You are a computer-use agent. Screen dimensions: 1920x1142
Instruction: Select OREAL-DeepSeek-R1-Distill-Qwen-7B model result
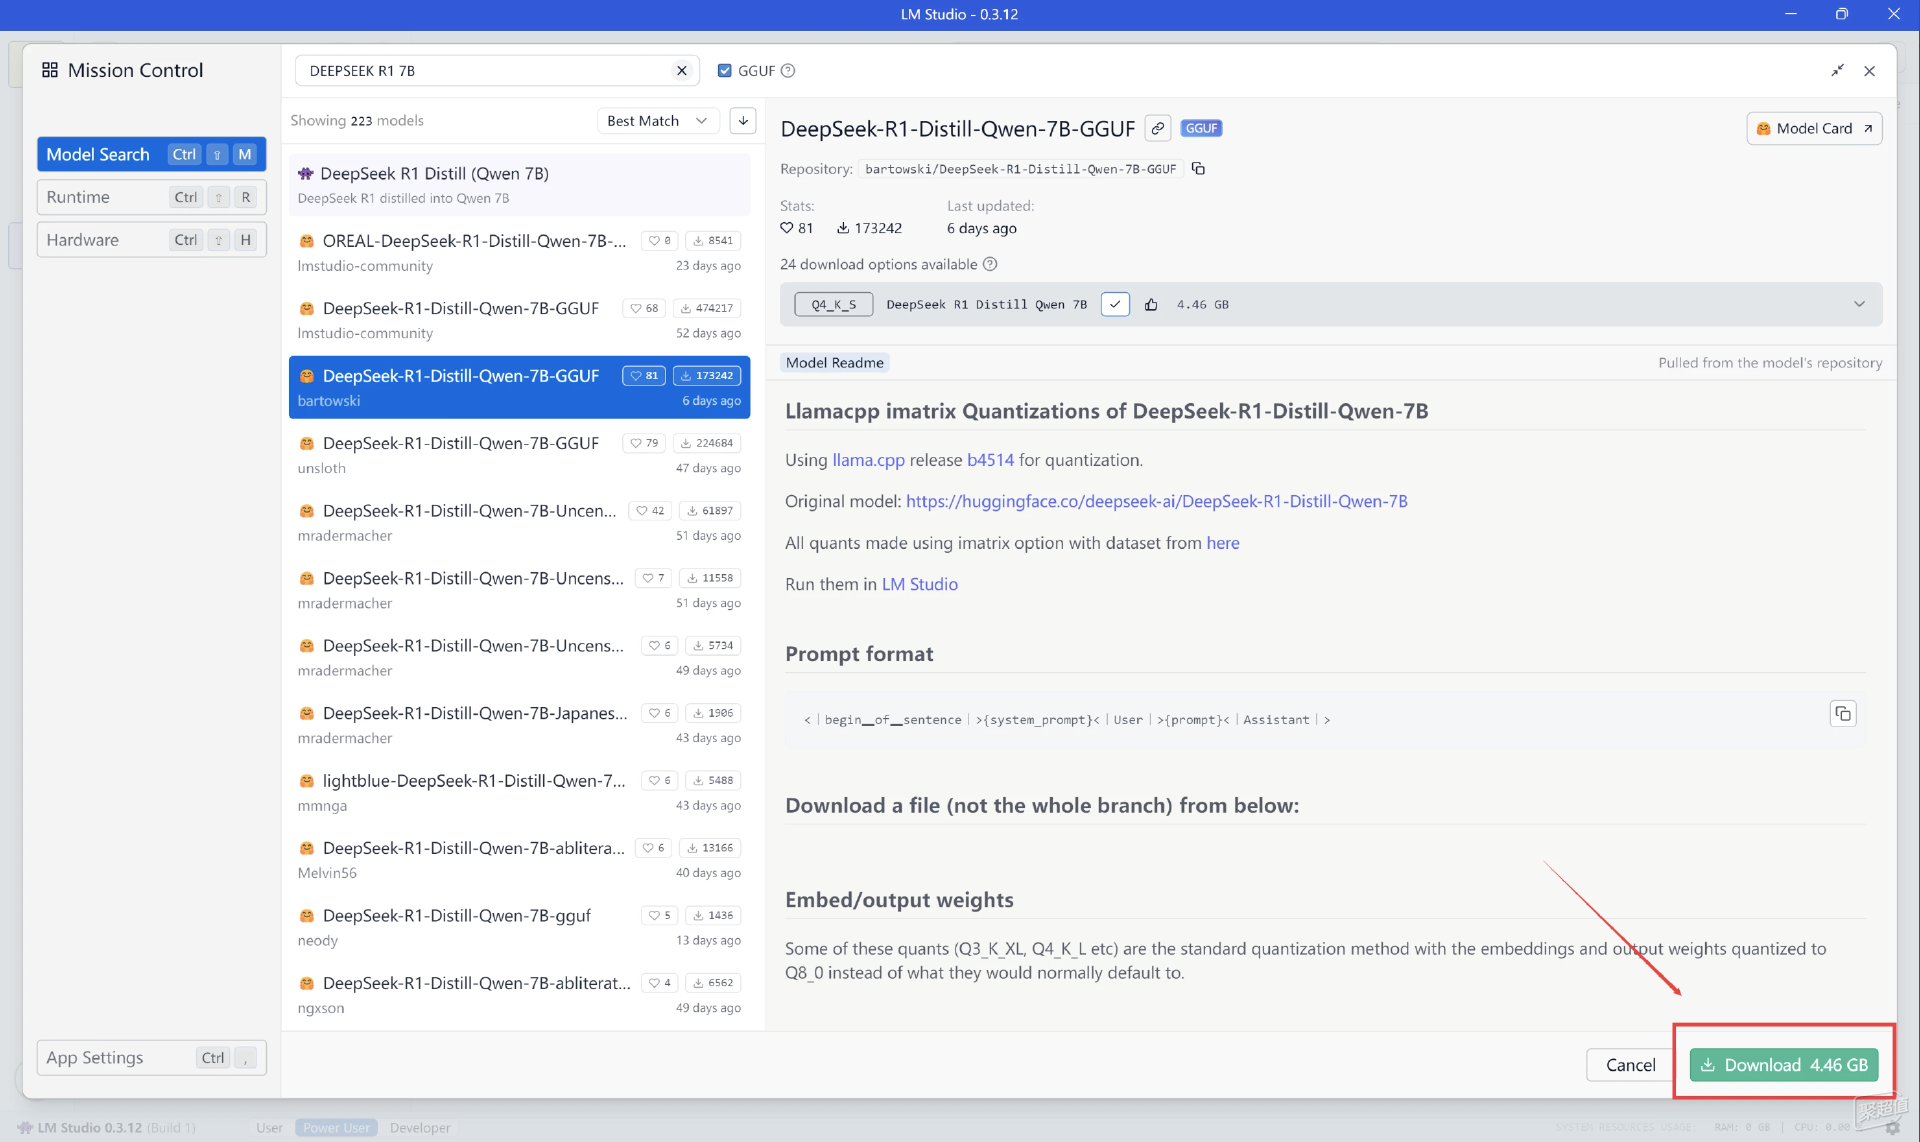[519, 253]
